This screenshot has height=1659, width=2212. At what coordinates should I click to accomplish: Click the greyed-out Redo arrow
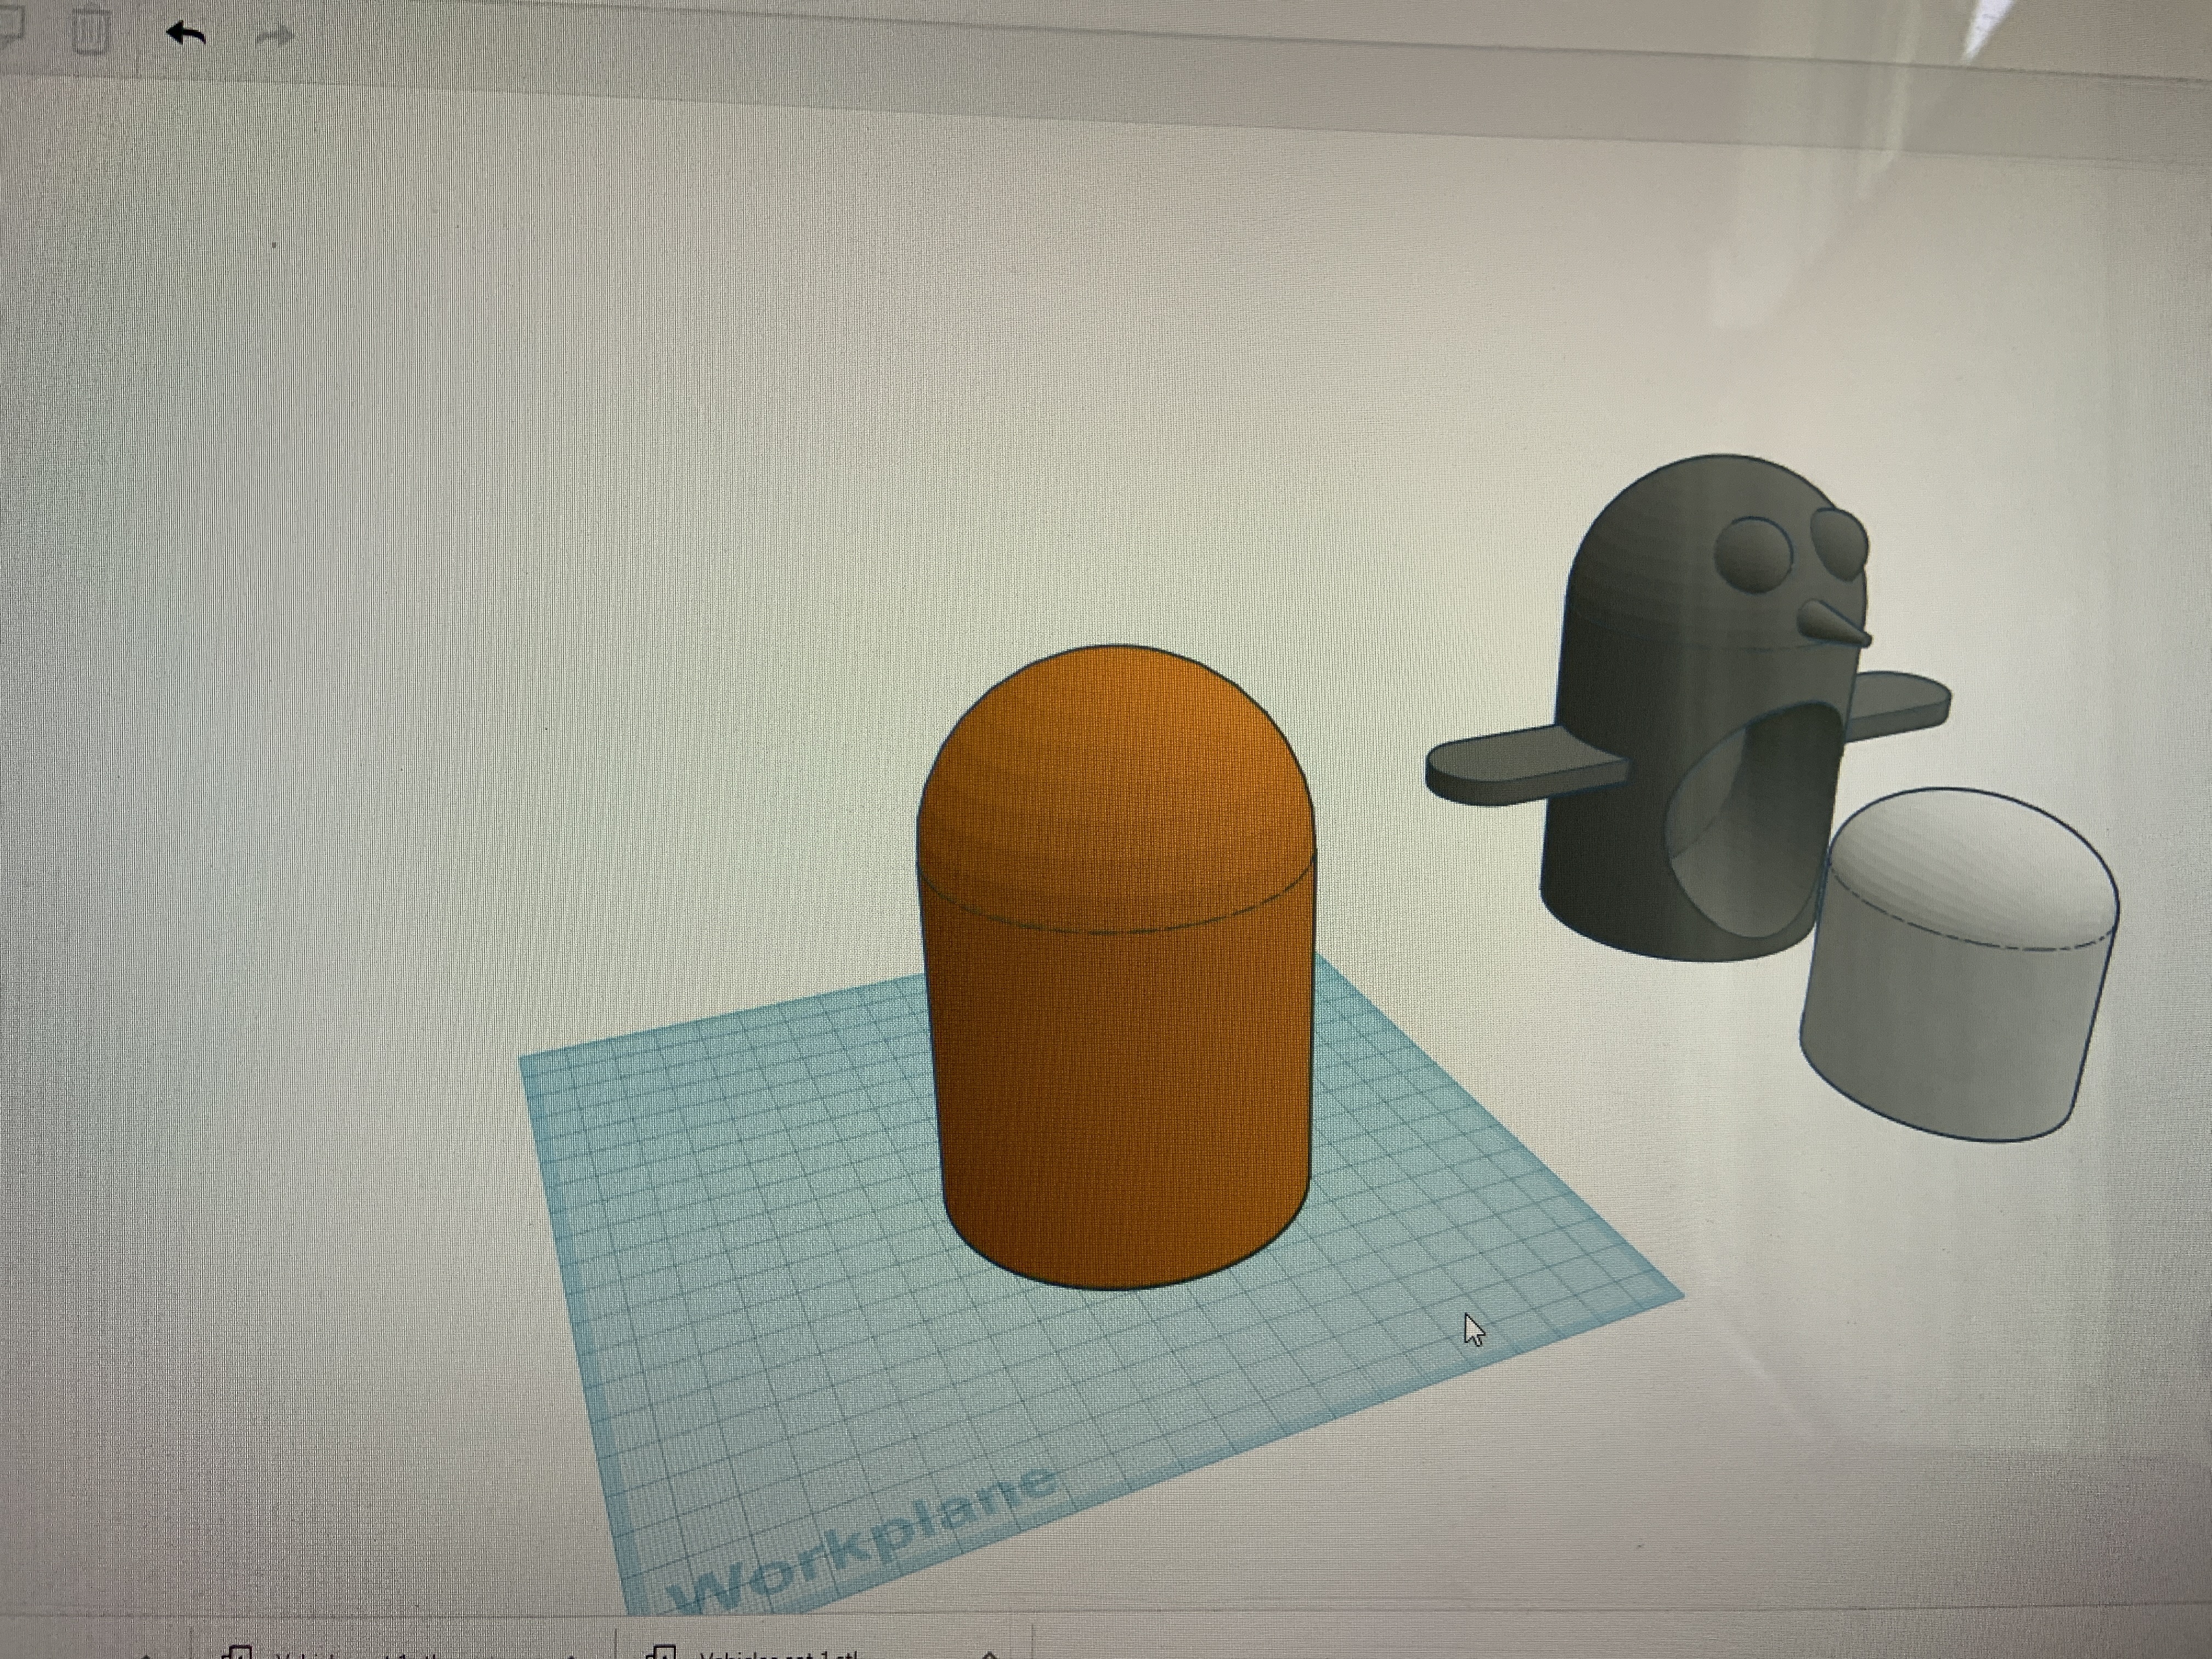coord(274,37)
